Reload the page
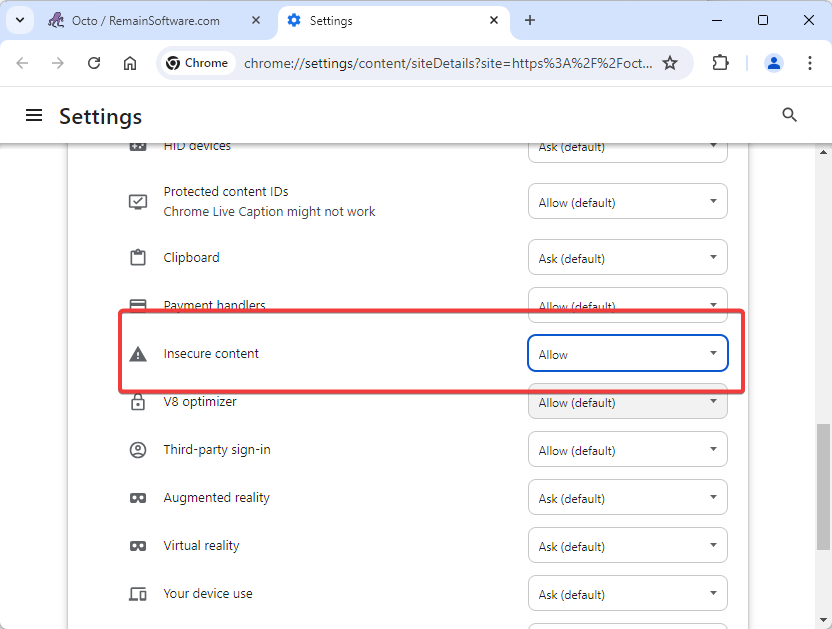The height and width of the screenshot is (629, 832). pos(94,63)
